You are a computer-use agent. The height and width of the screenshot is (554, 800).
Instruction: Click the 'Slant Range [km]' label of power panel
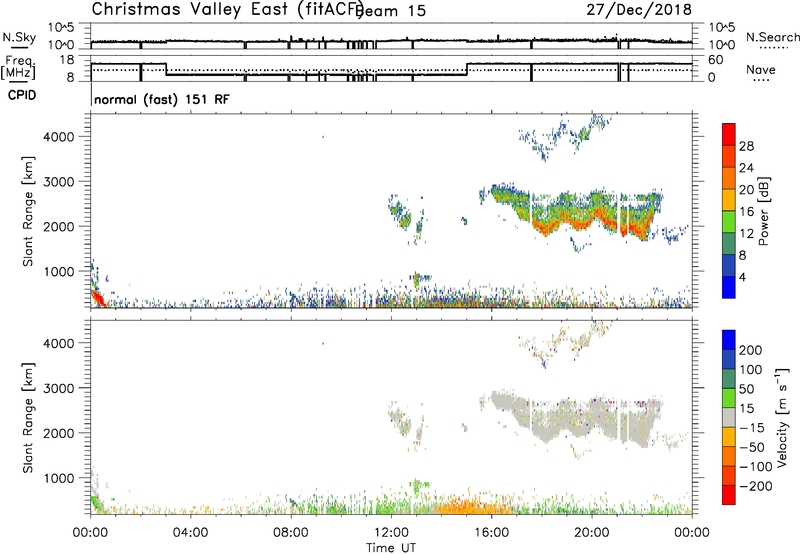click(x=28, y=211)
